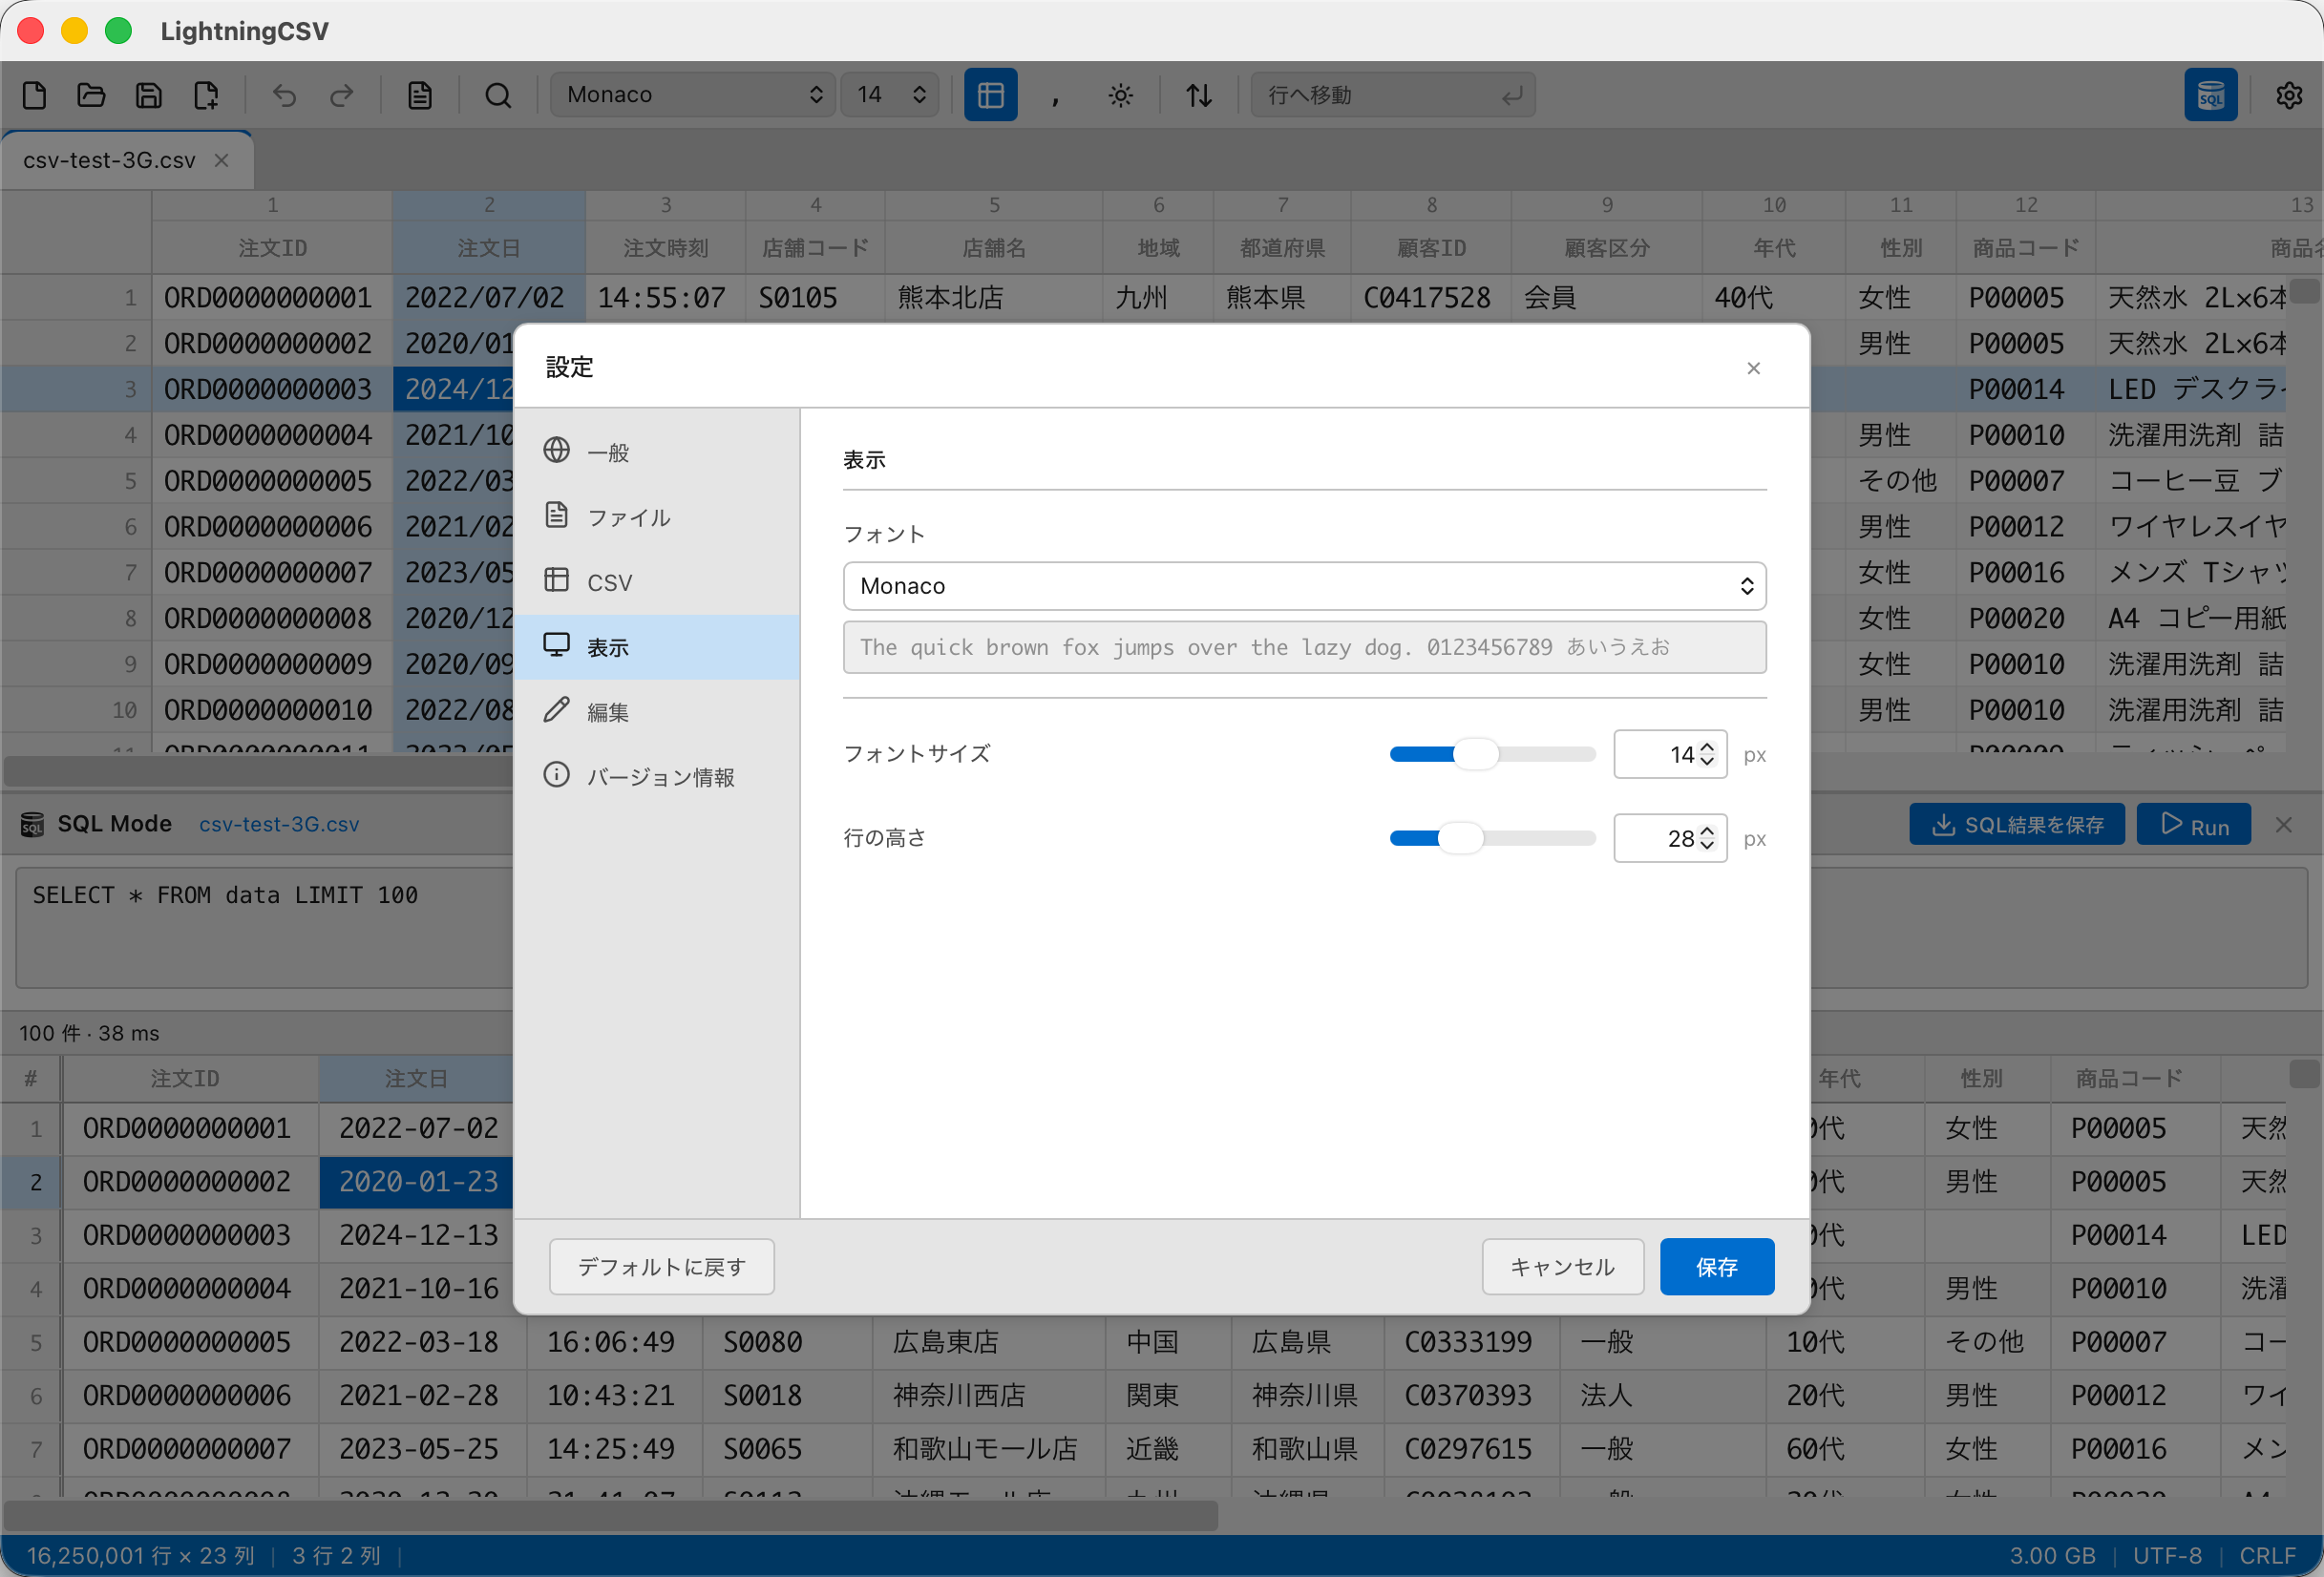The image size is (2324, 1577).
Task: Click the フォントサイズ stepper arrows
Action: (1707, 754)
